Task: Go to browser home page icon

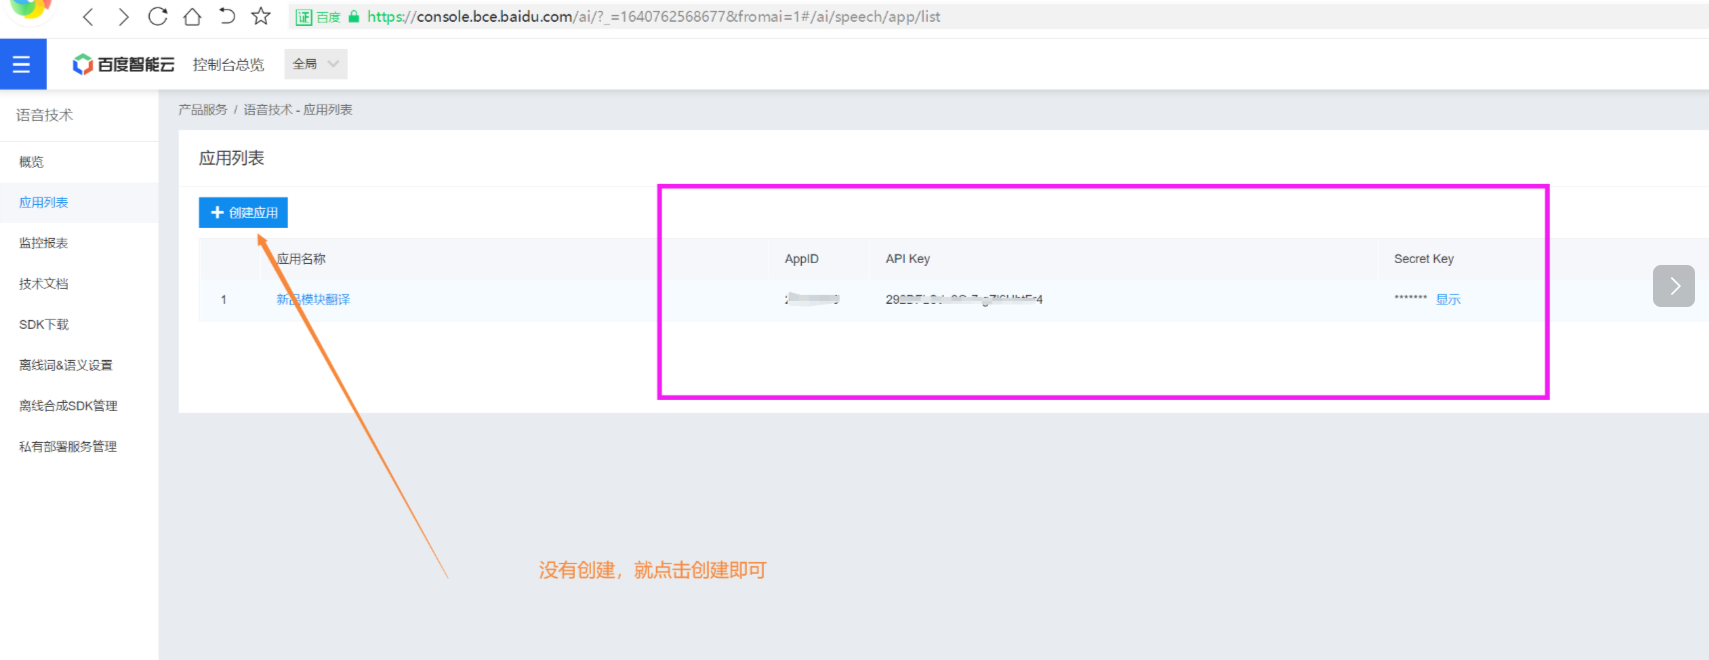Action: 192,17
